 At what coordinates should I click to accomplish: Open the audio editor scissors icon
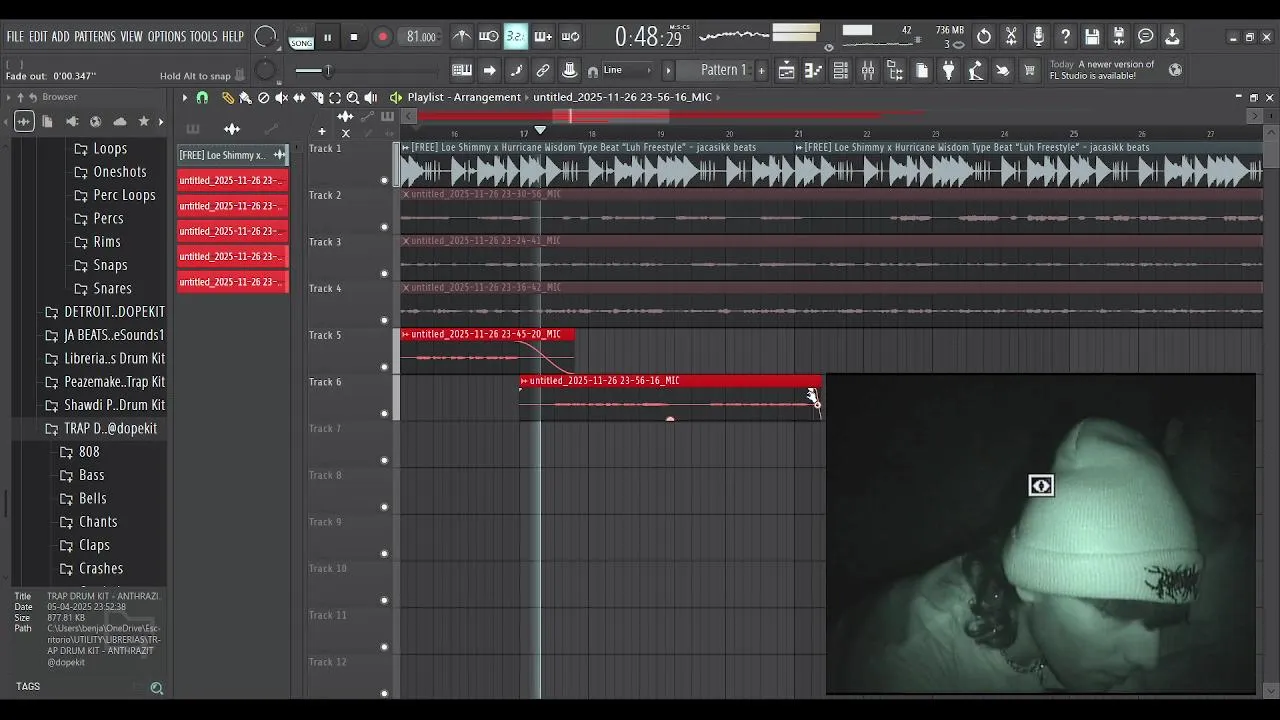[1011, 37]
